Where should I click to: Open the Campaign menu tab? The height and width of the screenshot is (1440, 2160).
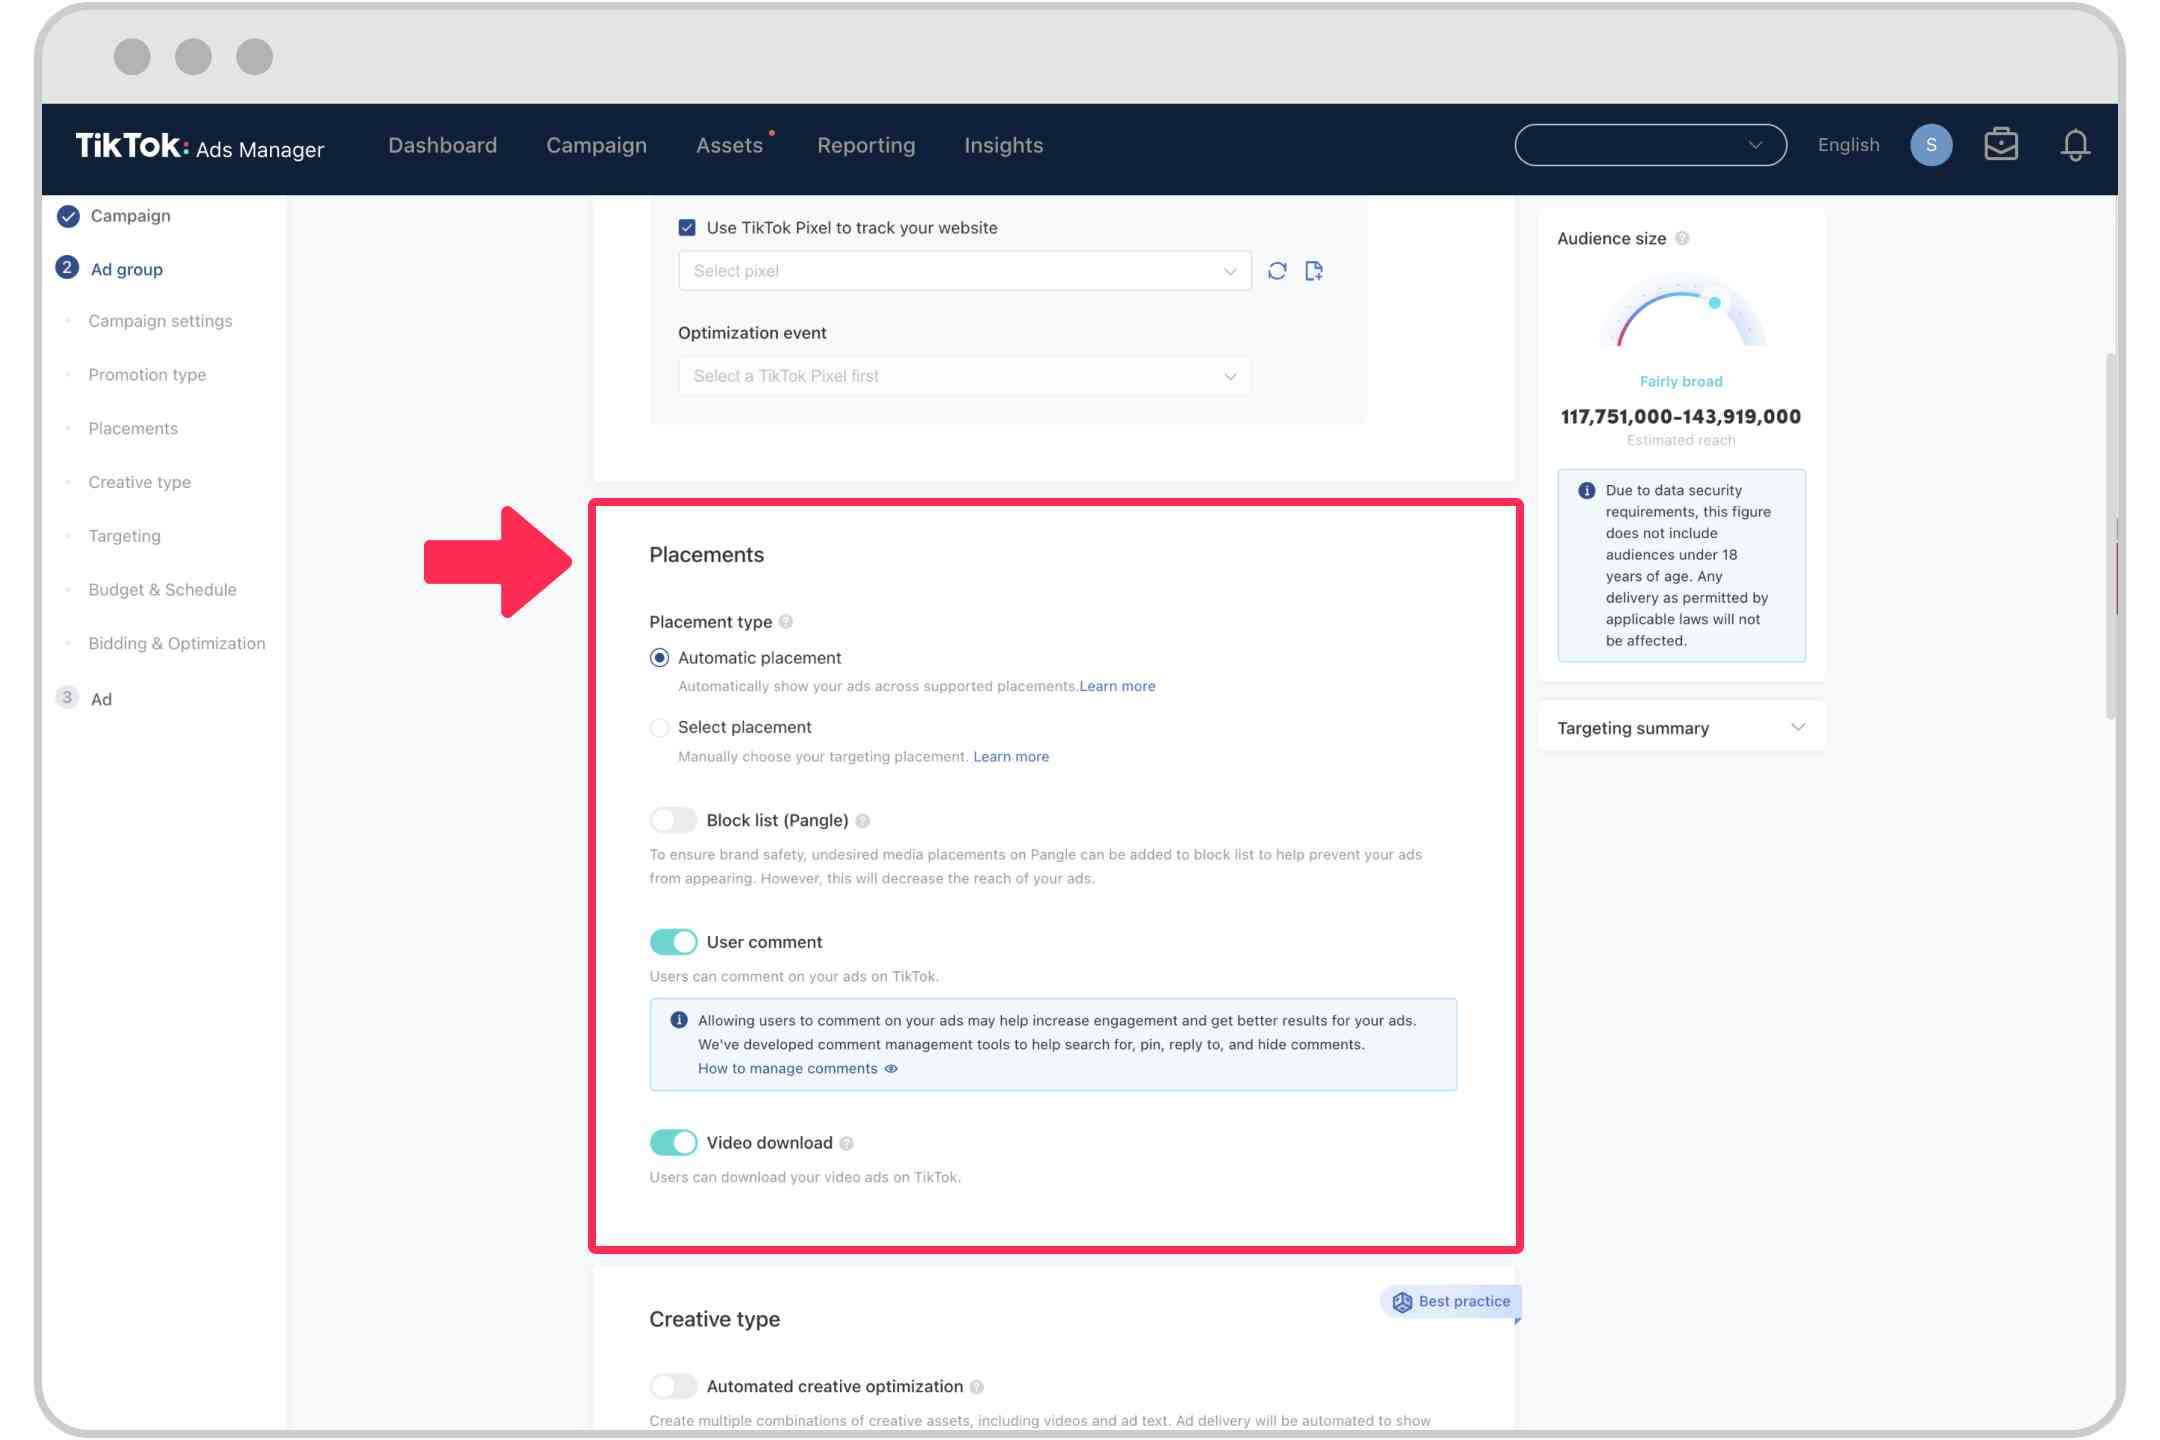[595, 145]
